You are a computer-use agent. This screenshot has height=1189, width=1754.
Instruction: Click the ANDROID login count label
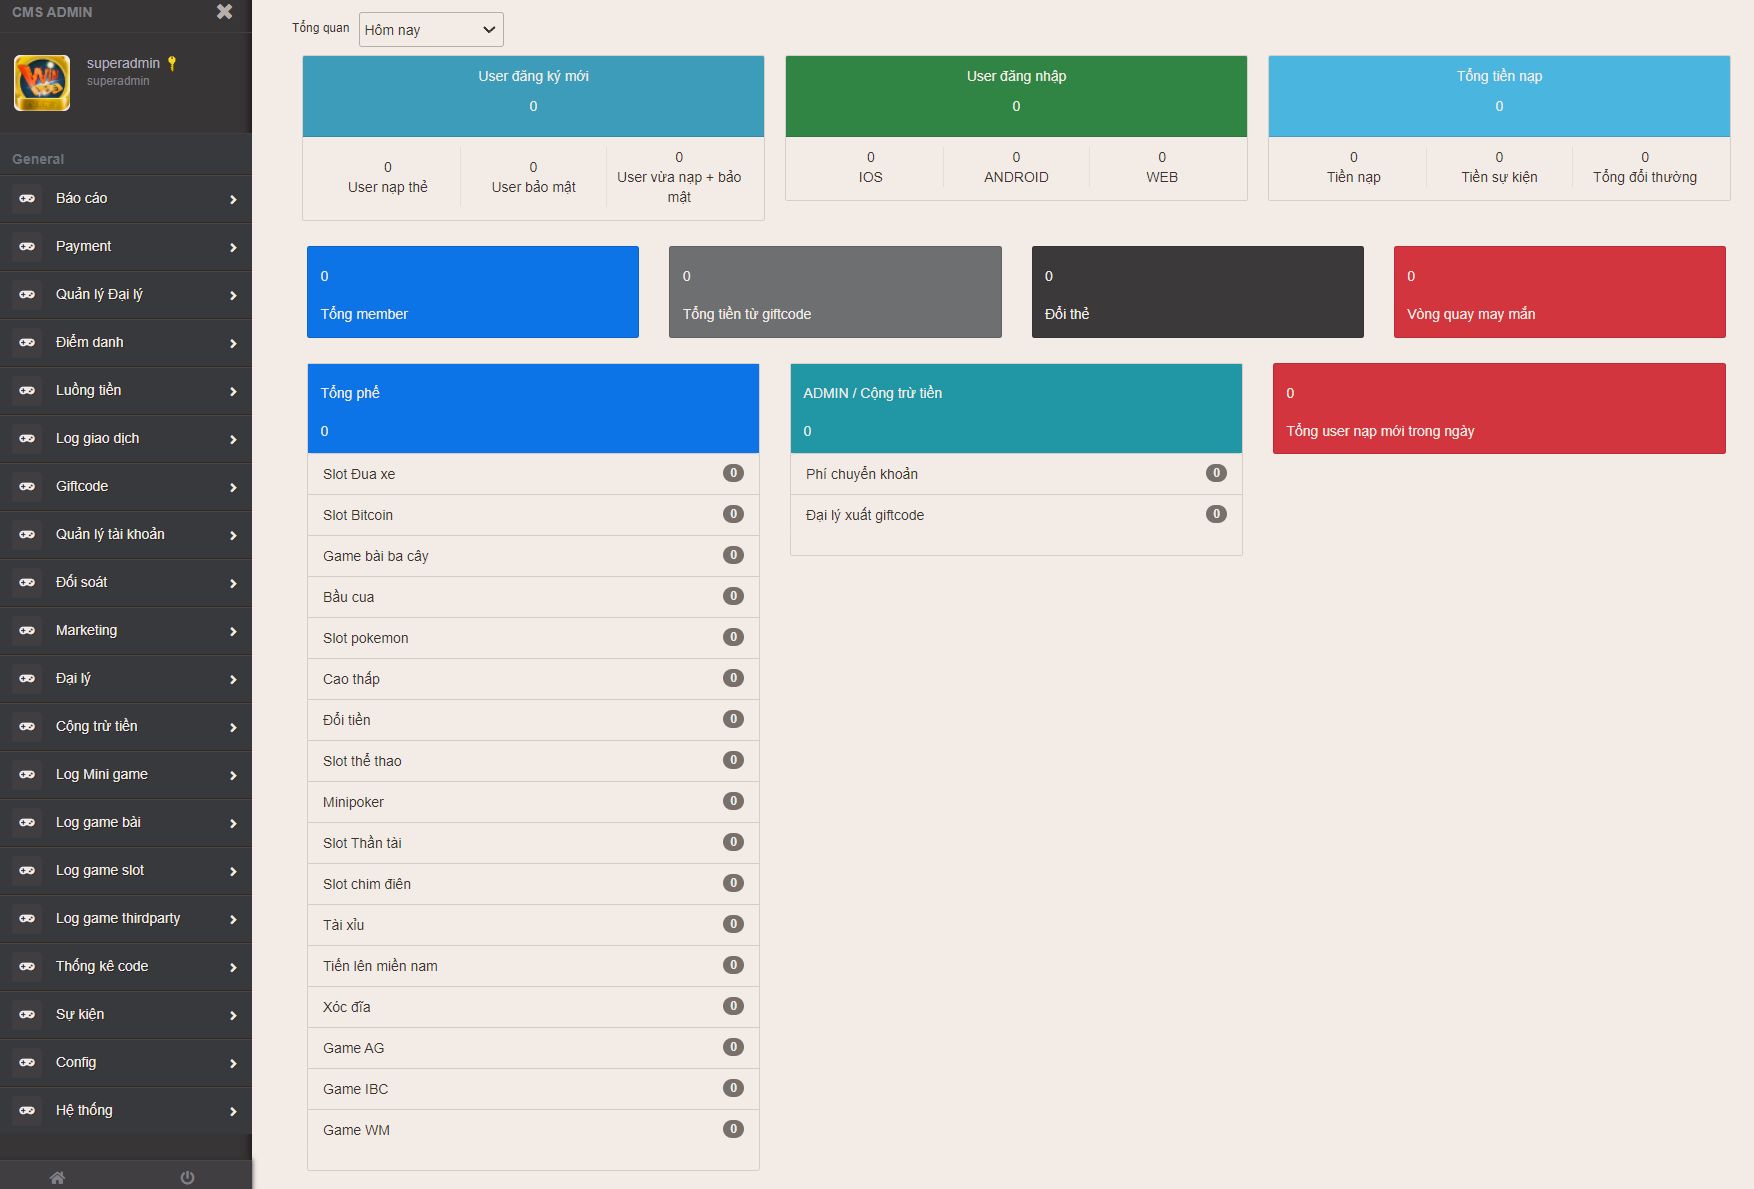(x=1016, y=177)
